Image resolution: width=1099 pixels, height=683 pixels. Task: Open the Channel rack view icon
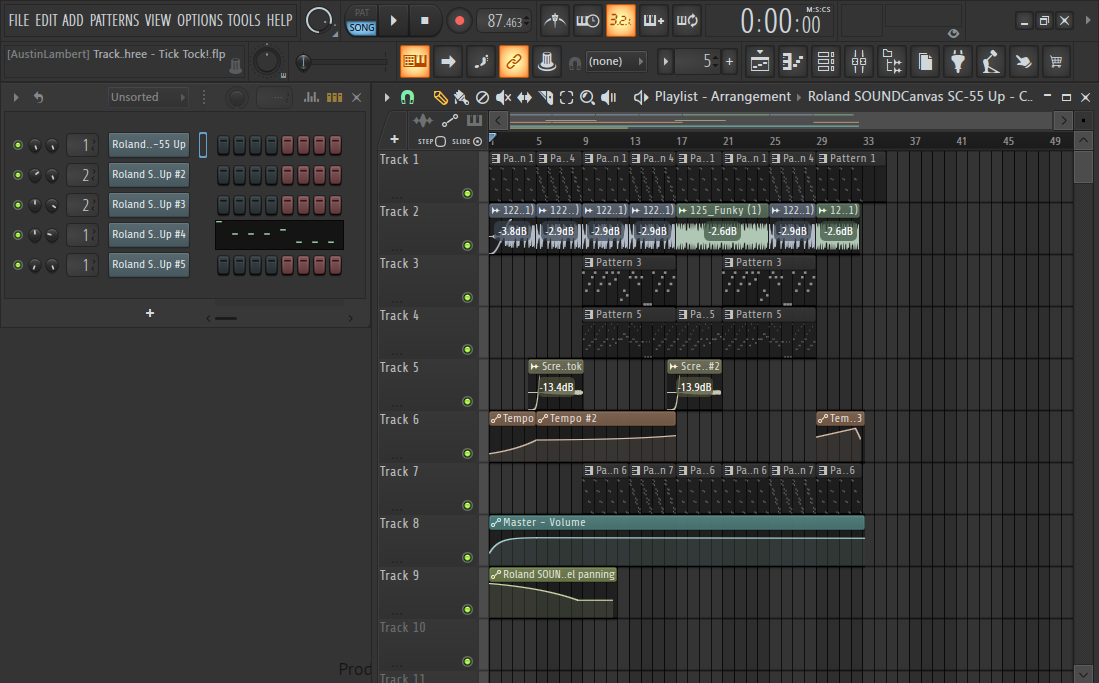(826, 62)
